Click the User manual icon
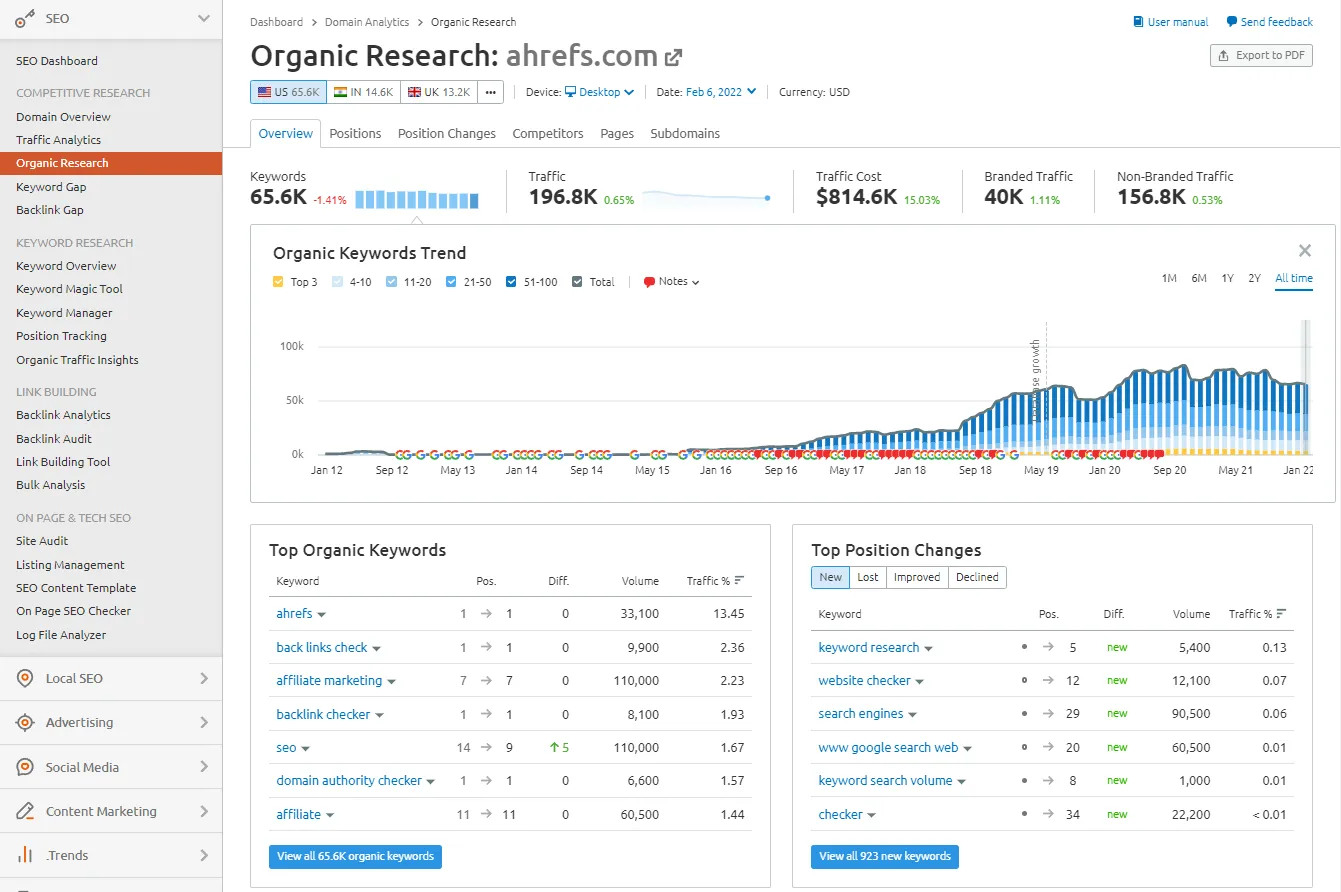The height and width of the screenshot is (892, 1341). 1137,21
